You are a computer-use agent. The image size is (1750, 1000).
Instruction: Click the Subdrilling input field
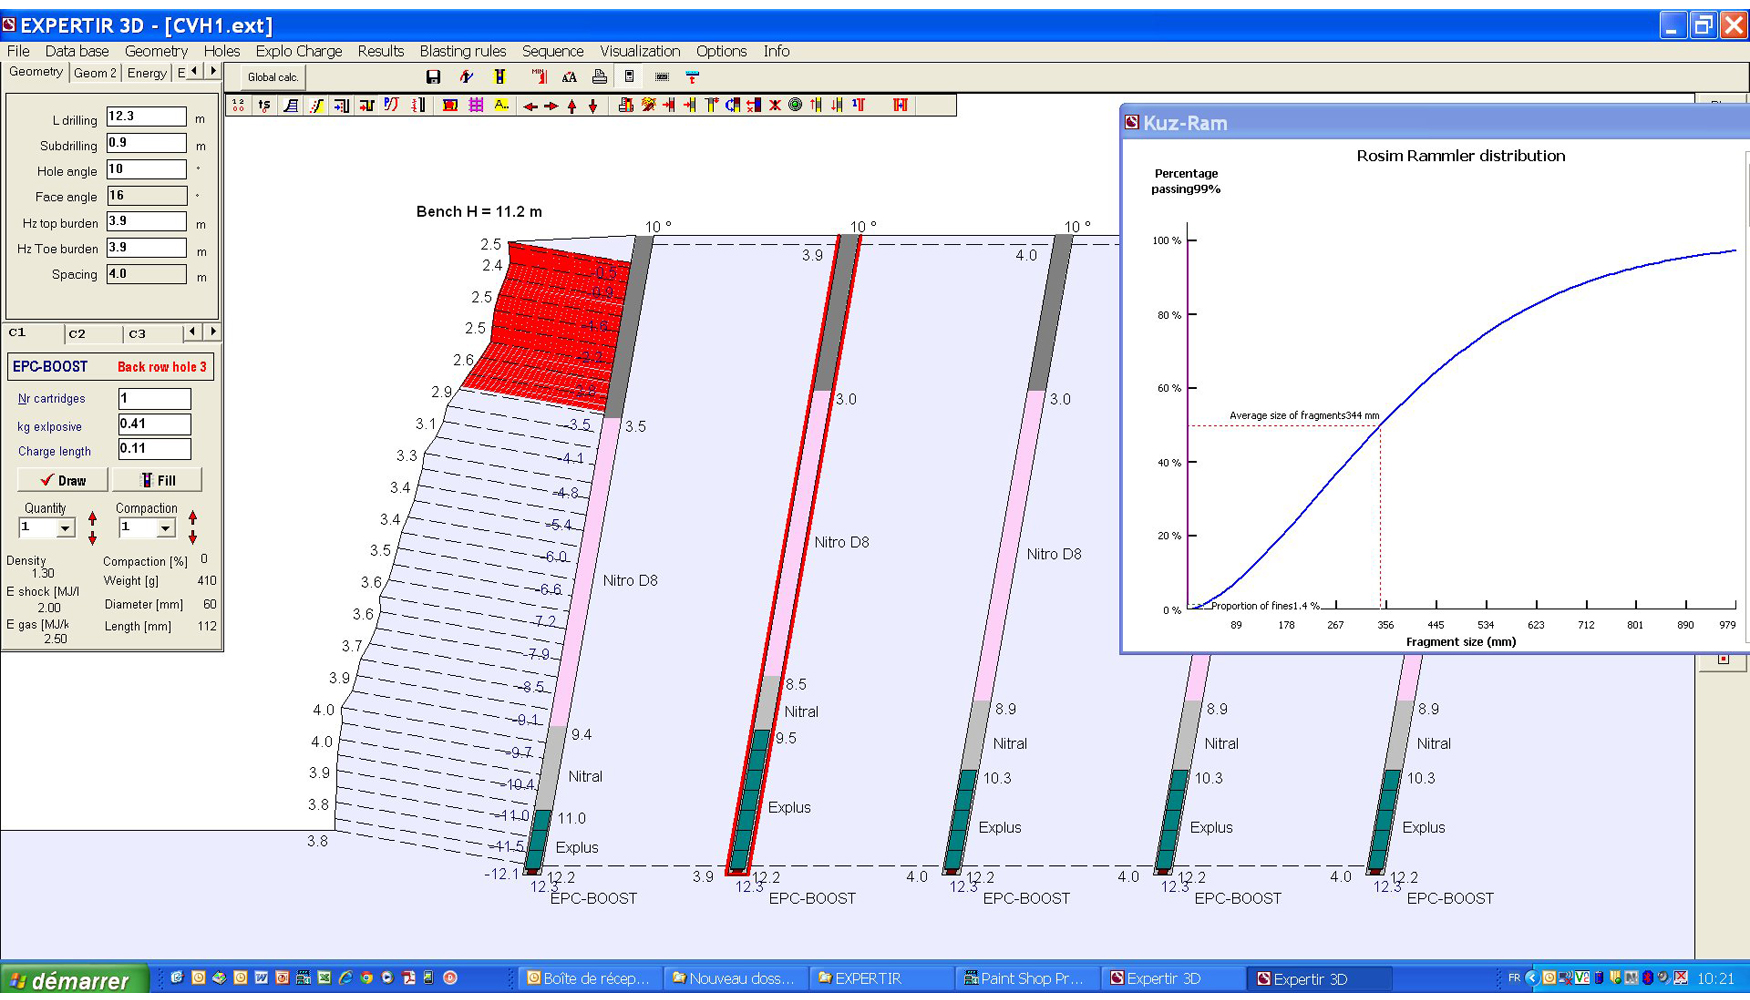point(146,143)
